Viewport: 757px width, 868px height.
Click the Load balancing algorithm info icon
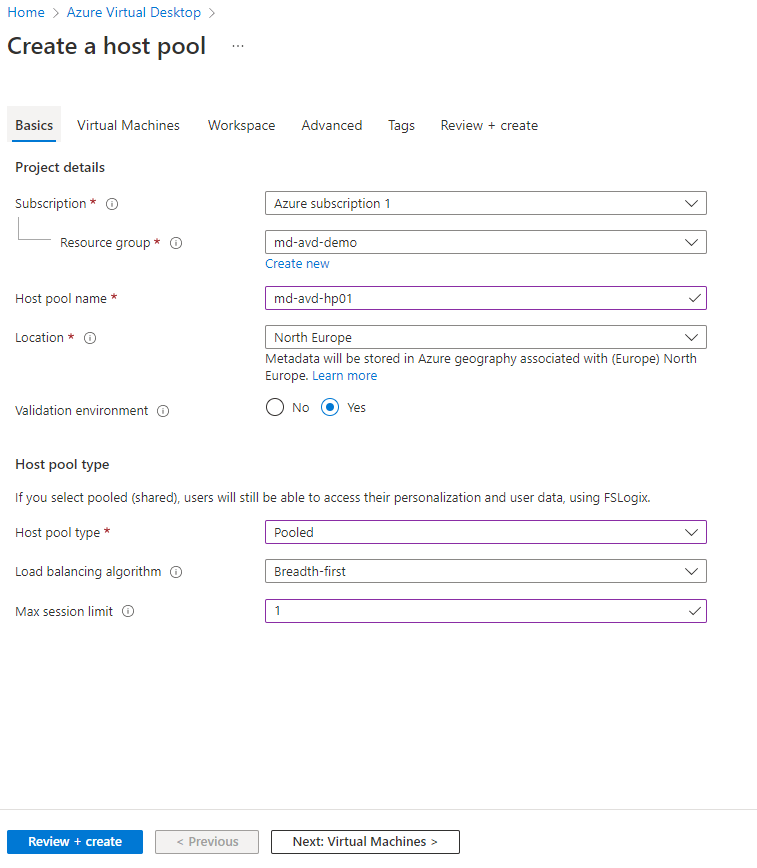(176, 572)
